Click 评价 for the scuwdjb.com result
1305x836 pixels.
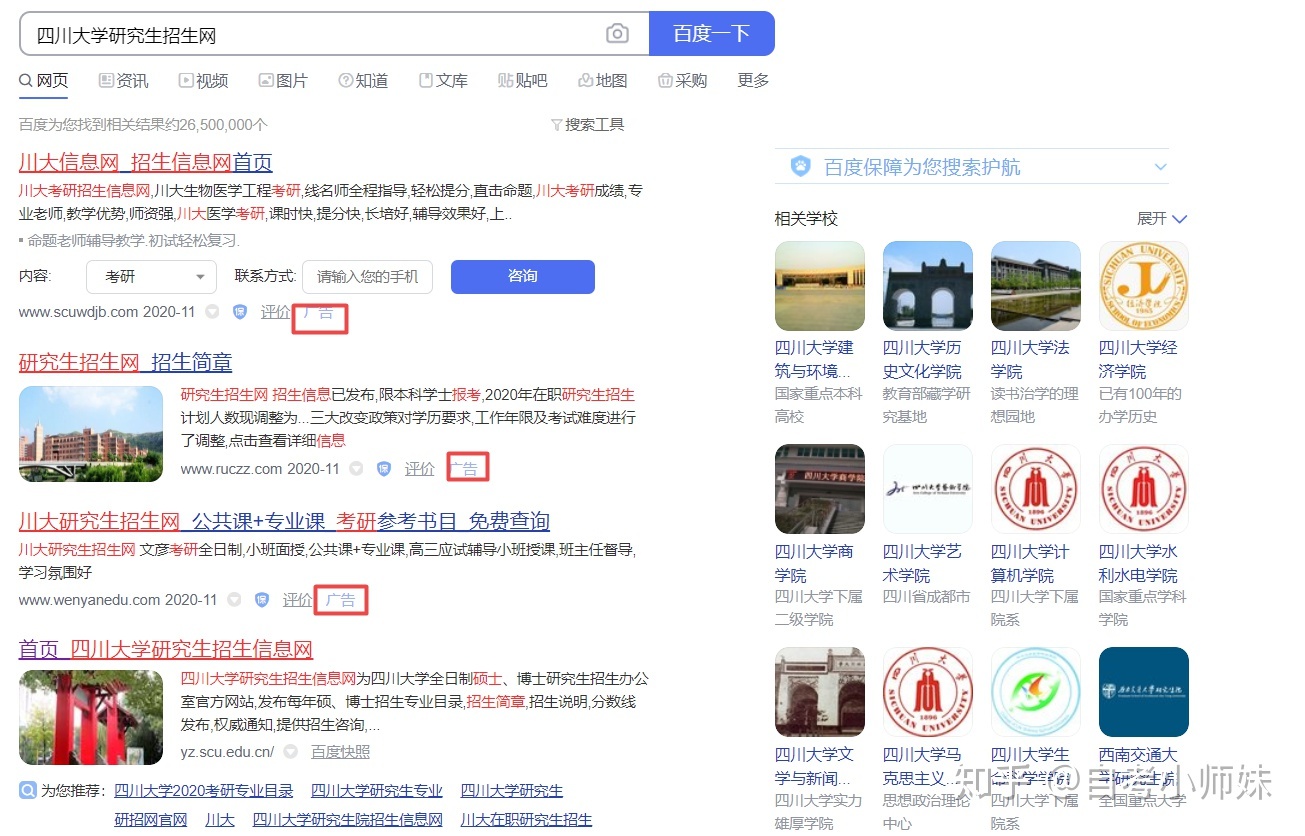(276, 312)
